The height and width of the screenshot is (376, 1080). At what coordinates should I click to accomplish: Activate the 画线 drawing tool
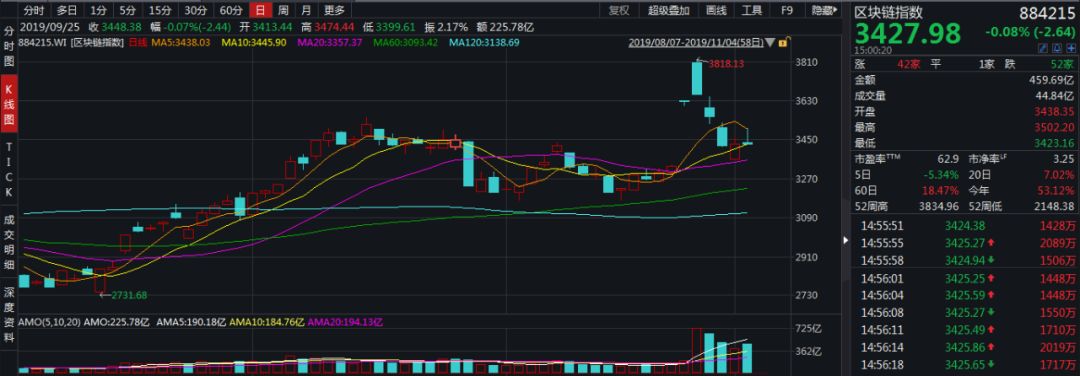[x=716, y=10]
